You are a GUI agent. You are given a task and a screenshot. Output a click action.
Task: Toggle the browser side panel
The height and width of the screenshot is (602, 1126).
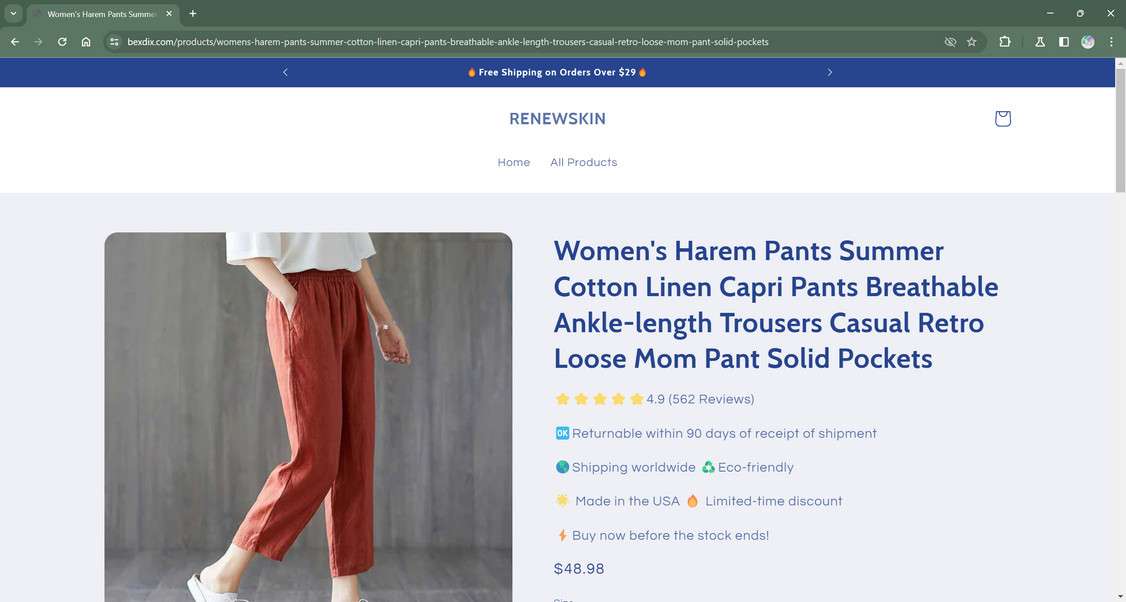coord(1064,42)
